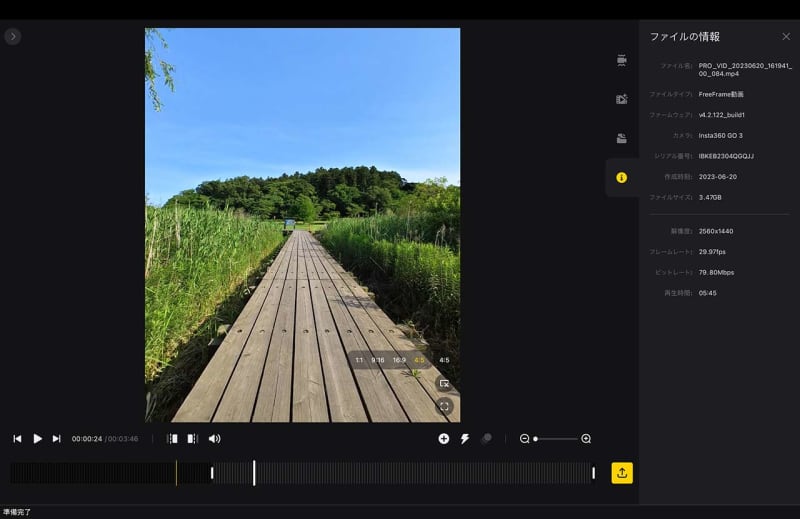Add a keyframe with plus icon

tap(444, 438)
